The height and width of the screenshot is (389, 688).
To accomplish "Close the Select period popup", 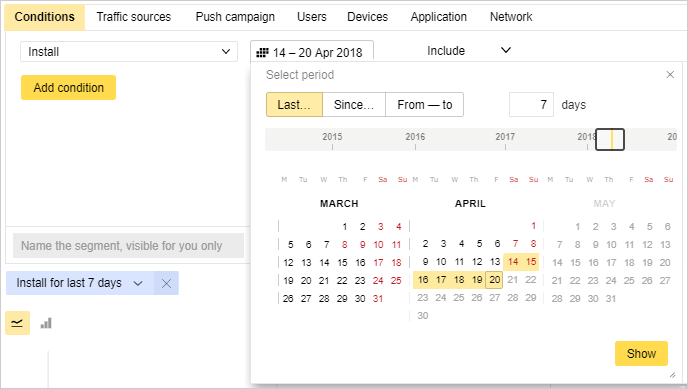I will point(670,75).
